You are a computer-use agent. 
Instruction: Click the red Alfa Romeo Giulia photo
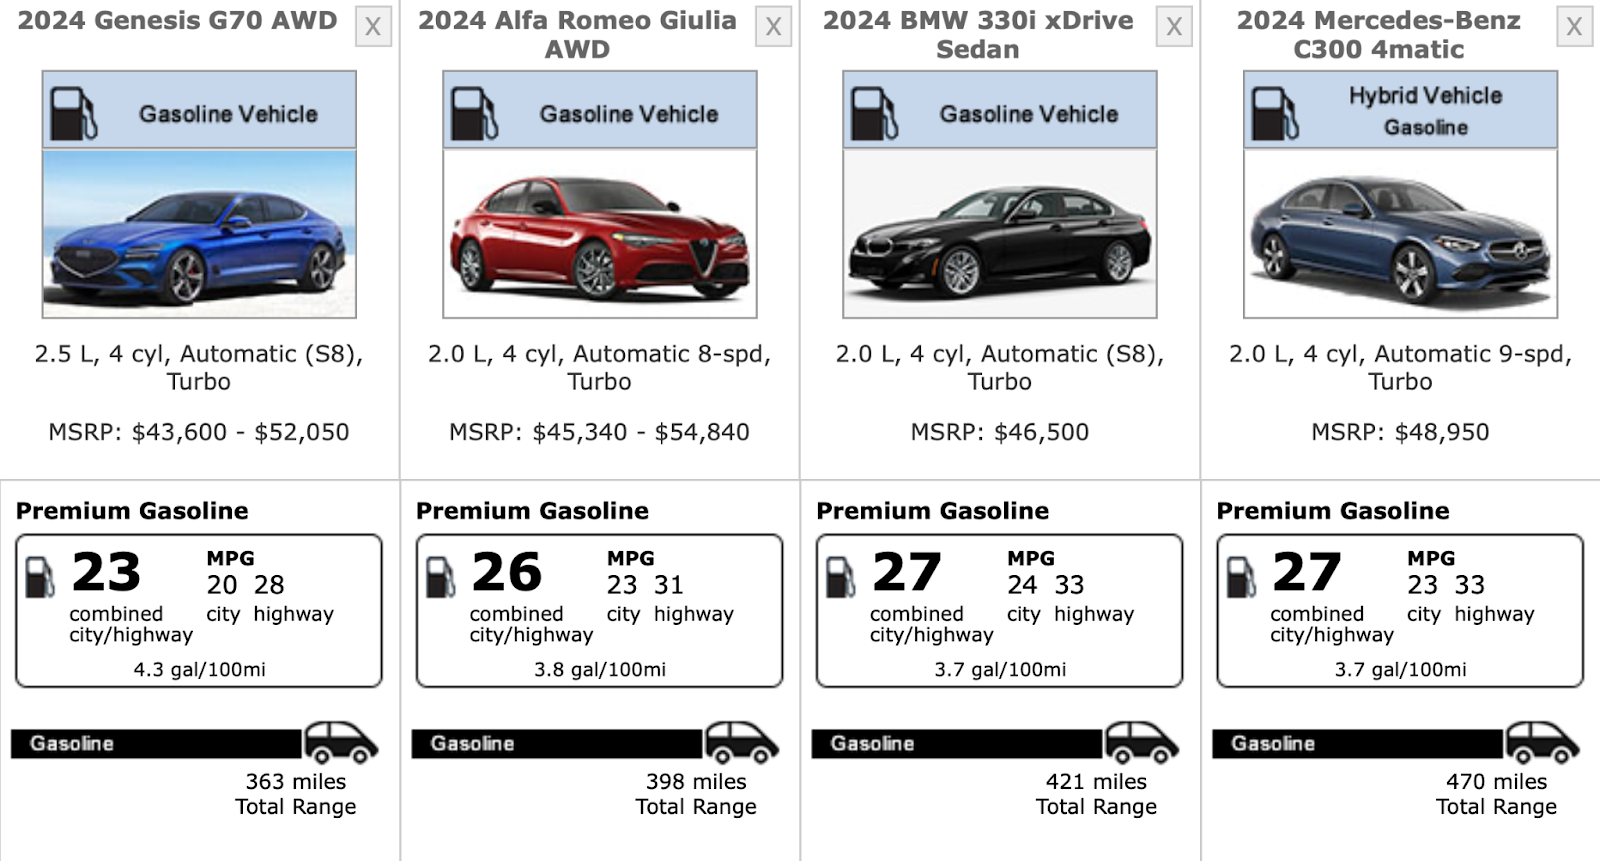click(x=599, y=234)
